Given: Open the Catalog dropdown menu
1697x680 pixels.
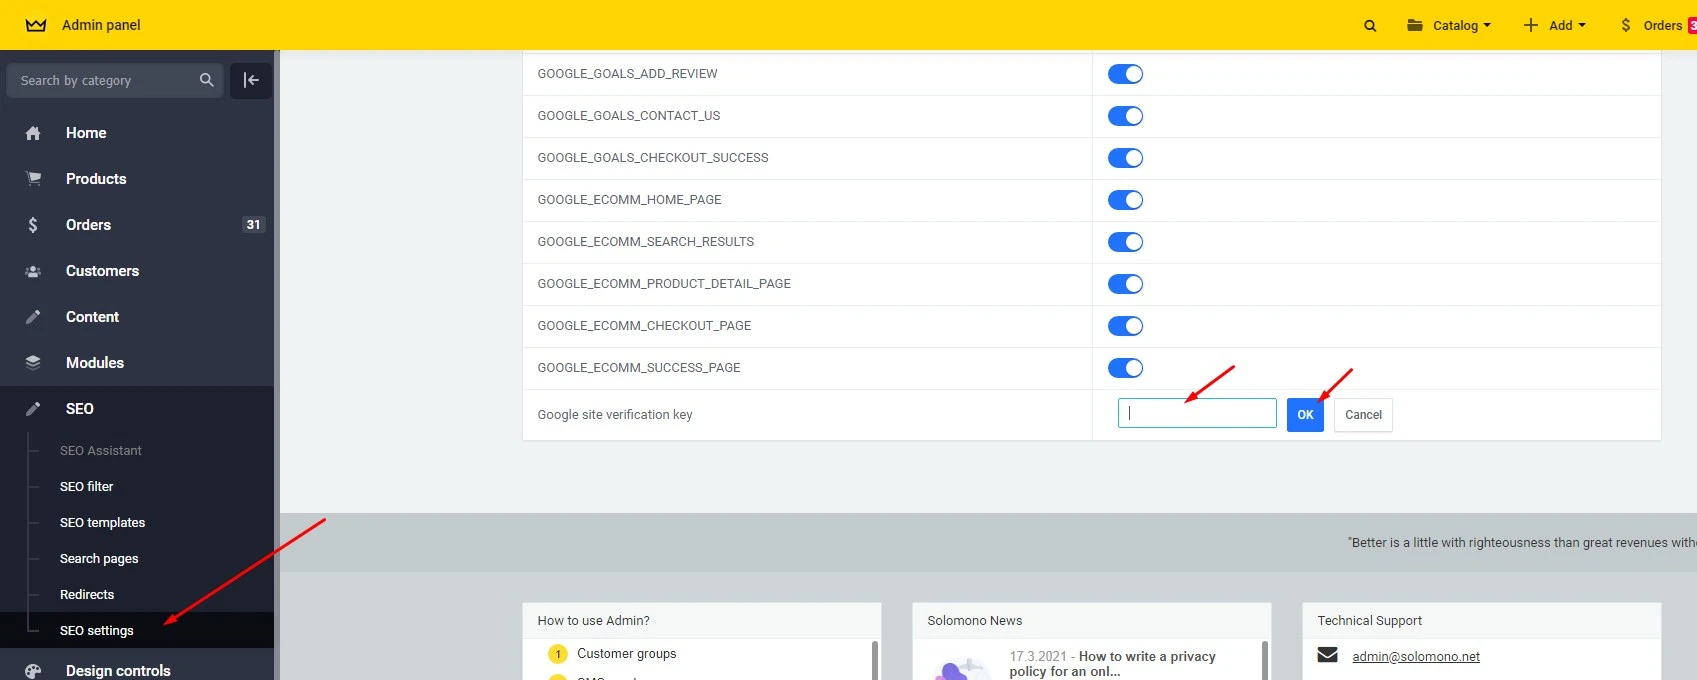Looking at the screenshot, I should click(x=1449, y=26).
